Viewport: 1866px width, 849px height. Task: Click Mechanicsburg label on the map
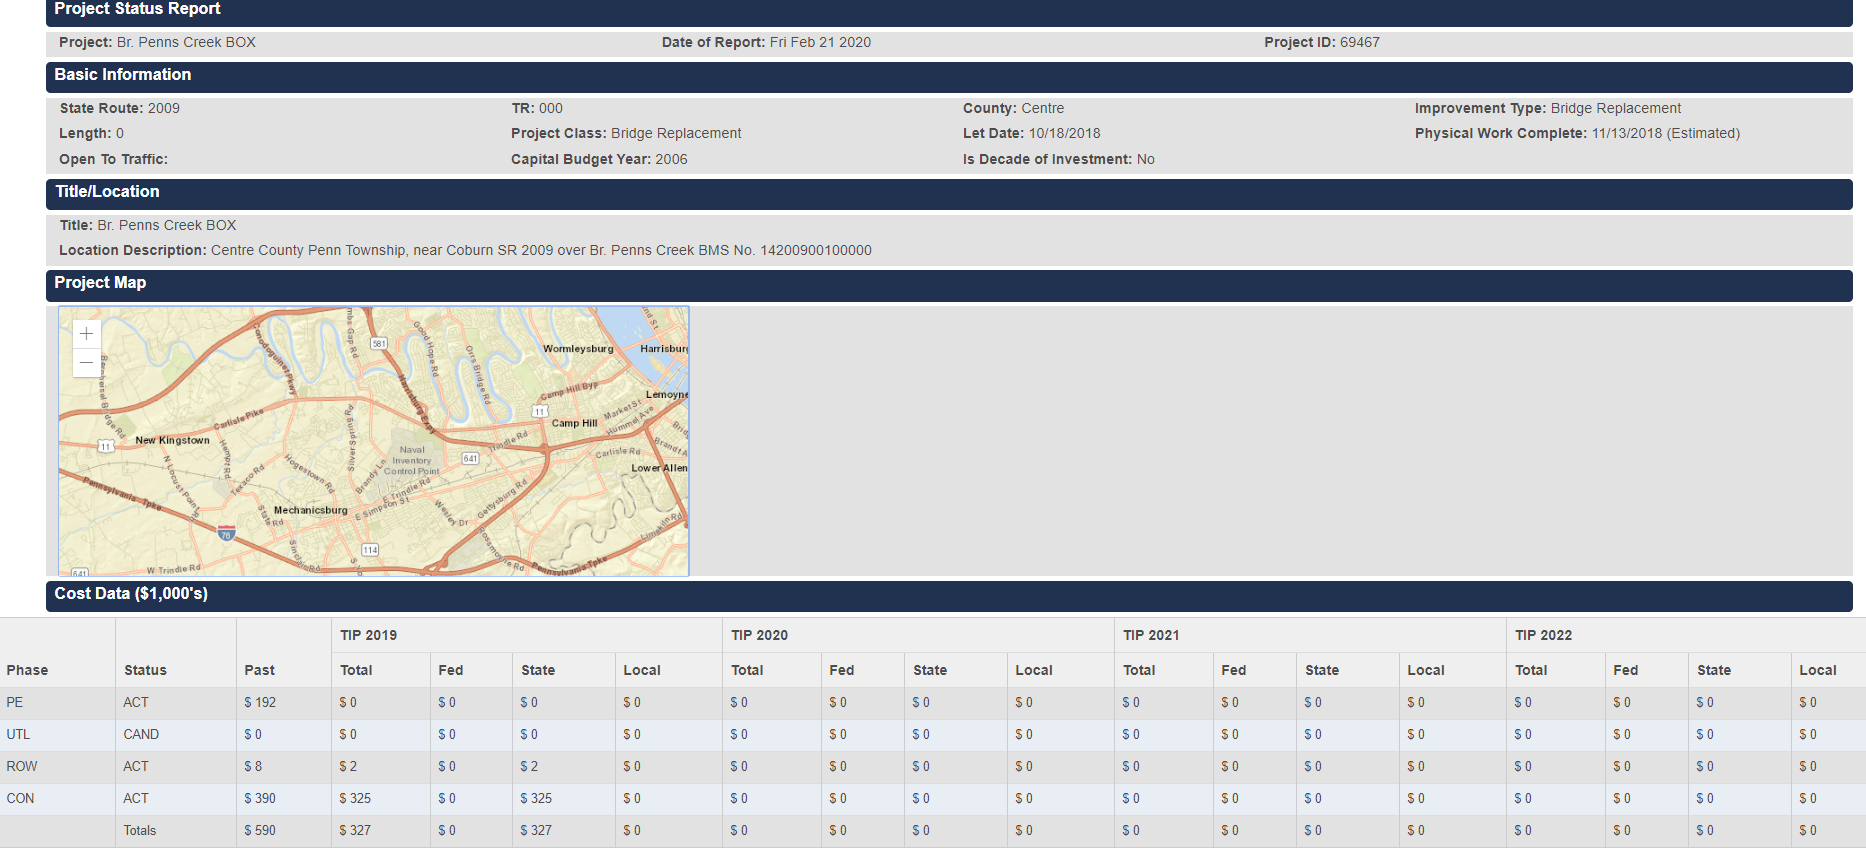click(310, 510)
